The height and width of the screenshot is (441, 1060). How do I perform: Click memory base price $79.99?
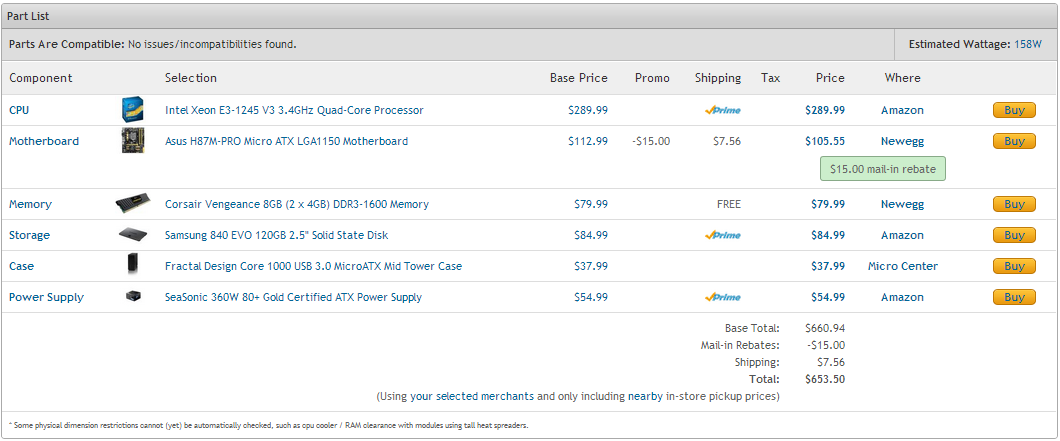591,204
